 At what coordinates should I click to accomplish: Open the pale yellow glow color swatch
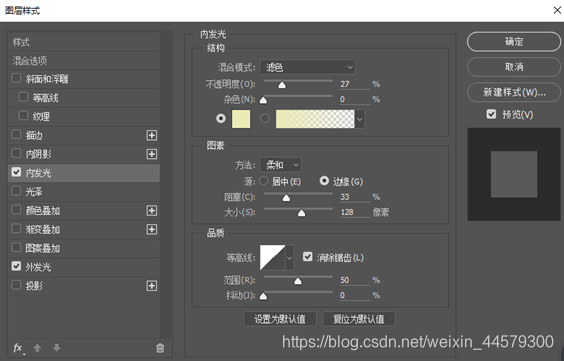coord(241,119)
